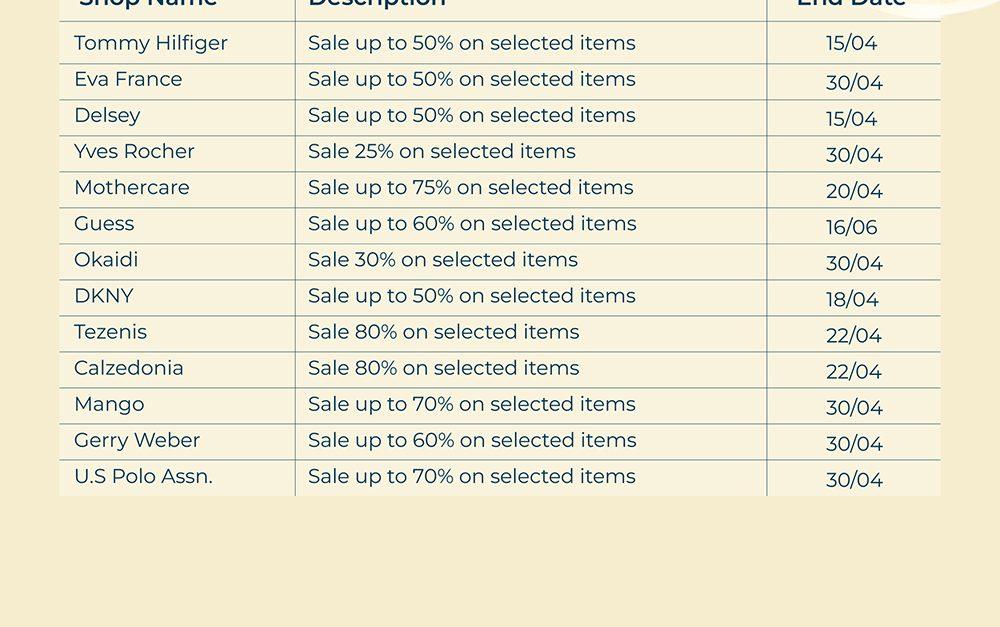Click the Tommy Hilfiger shop name
Viewport: 1000px width, 627px height.
[x=151, y=43]
